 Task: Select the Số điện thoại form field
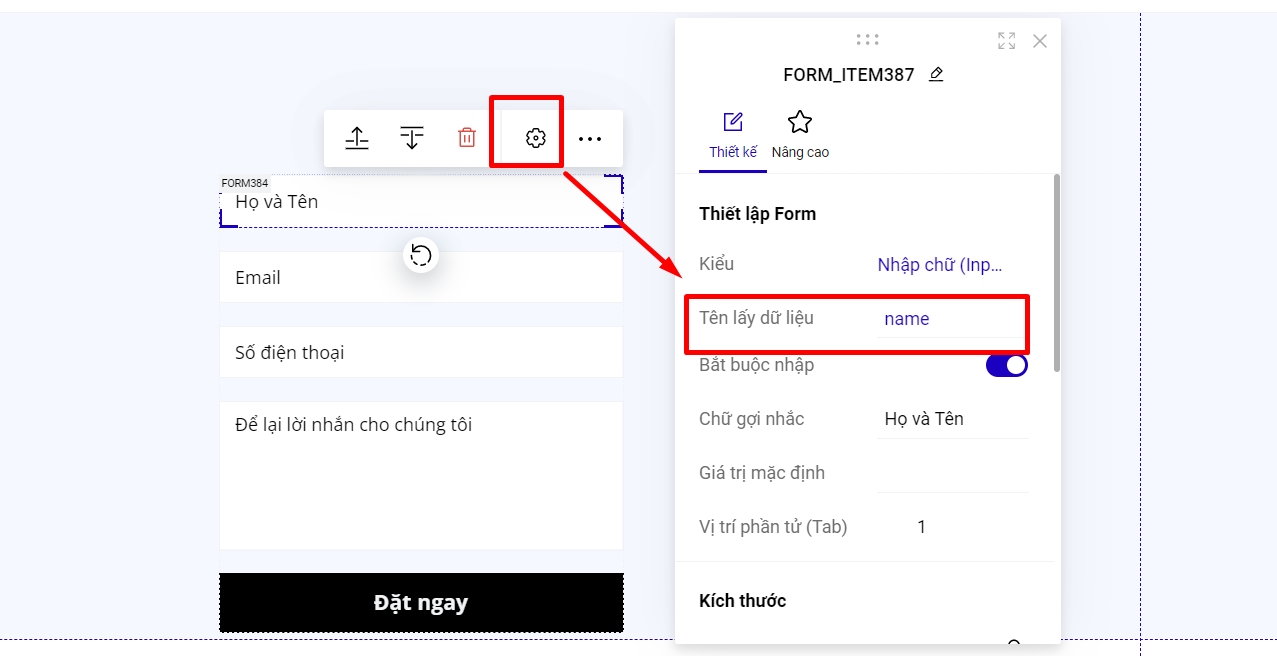tap(421, 352)
